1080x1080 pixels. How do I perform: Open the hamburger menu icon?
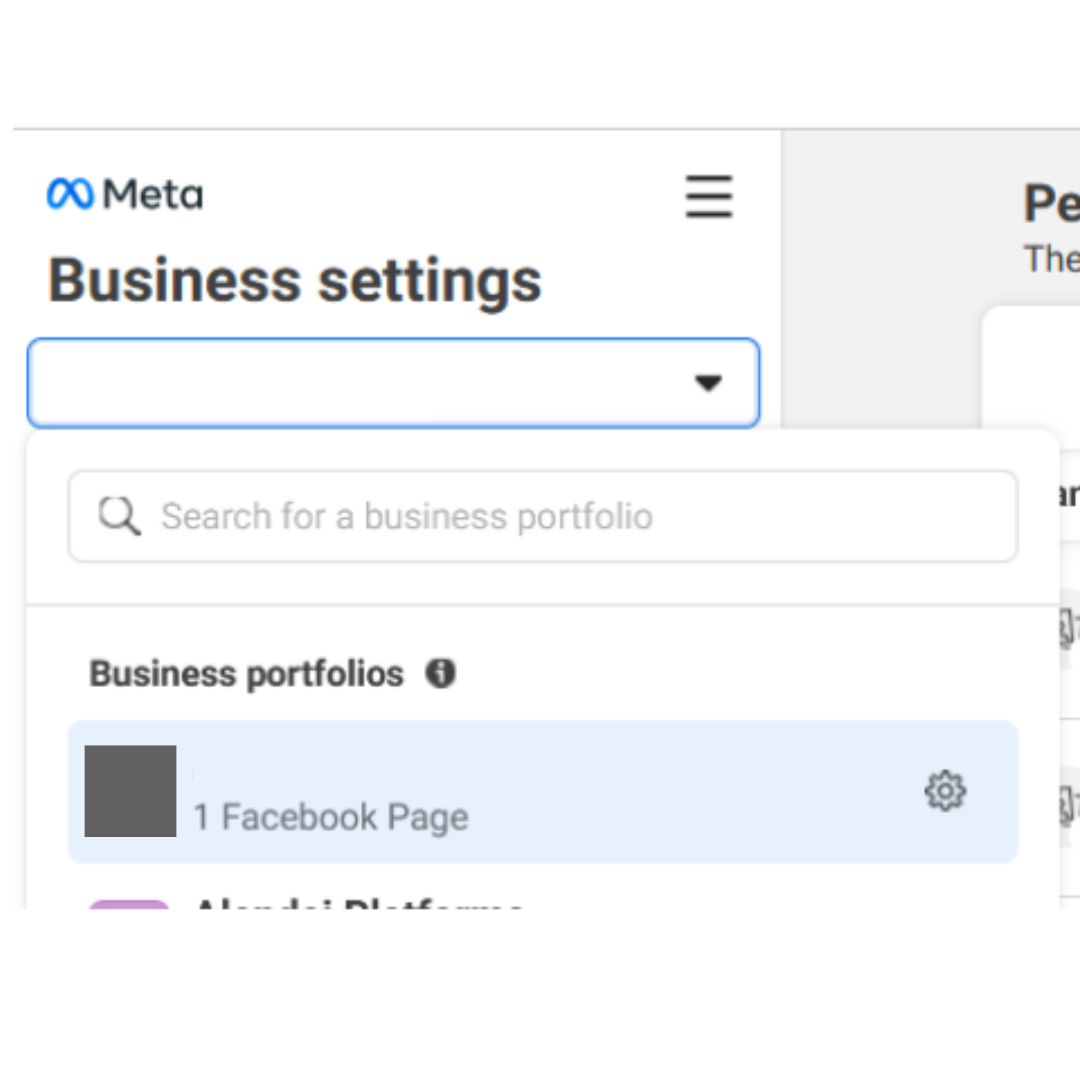pyautogui.click(x=709, y=196)
